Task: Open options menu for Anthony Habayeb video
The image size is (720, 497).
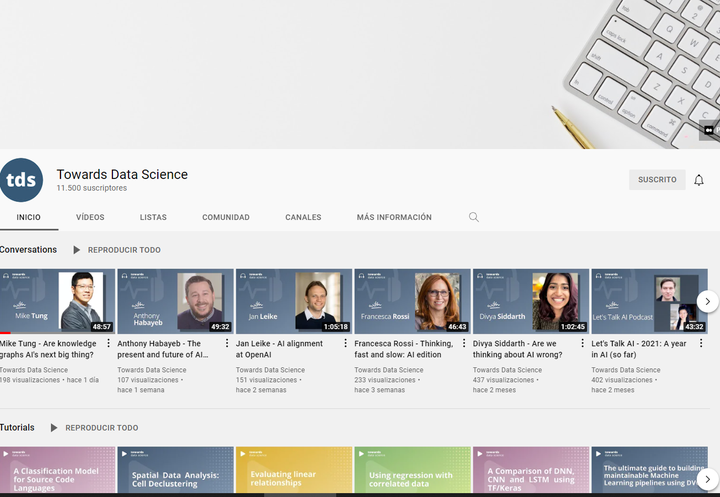Action: [x=227, y=343]
